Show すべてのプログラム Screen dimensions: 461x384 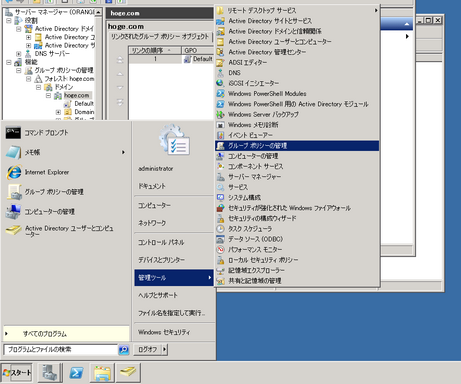[x=66, y=334]
